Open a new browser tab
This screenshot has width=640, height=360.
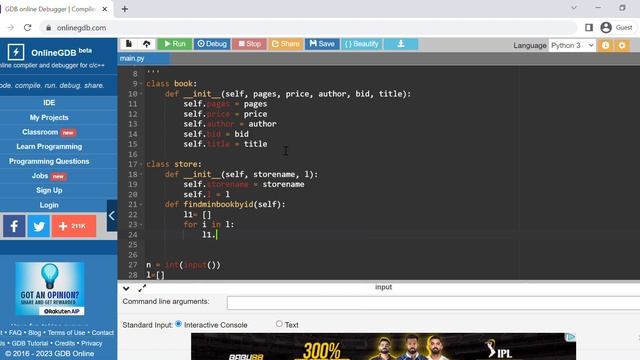pyautogui.click(x=124, y=9)
